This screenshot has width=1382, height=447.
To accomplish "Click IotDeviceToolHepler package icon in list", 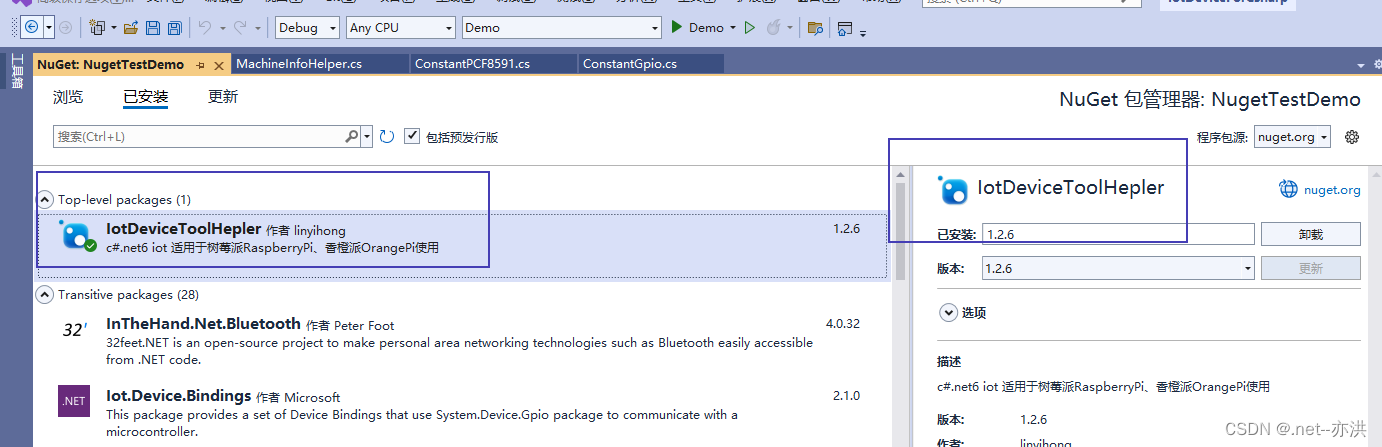I will [77, 237].
